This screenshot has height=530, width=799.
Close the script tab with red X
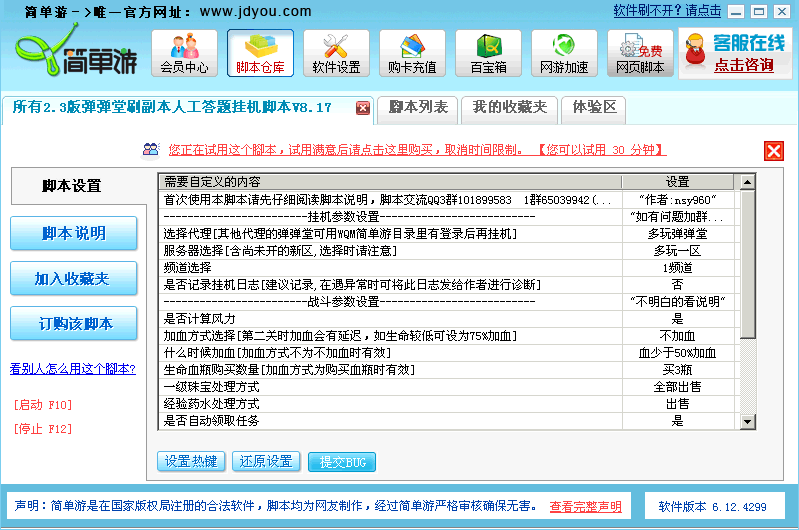click(x=363, y=108)
